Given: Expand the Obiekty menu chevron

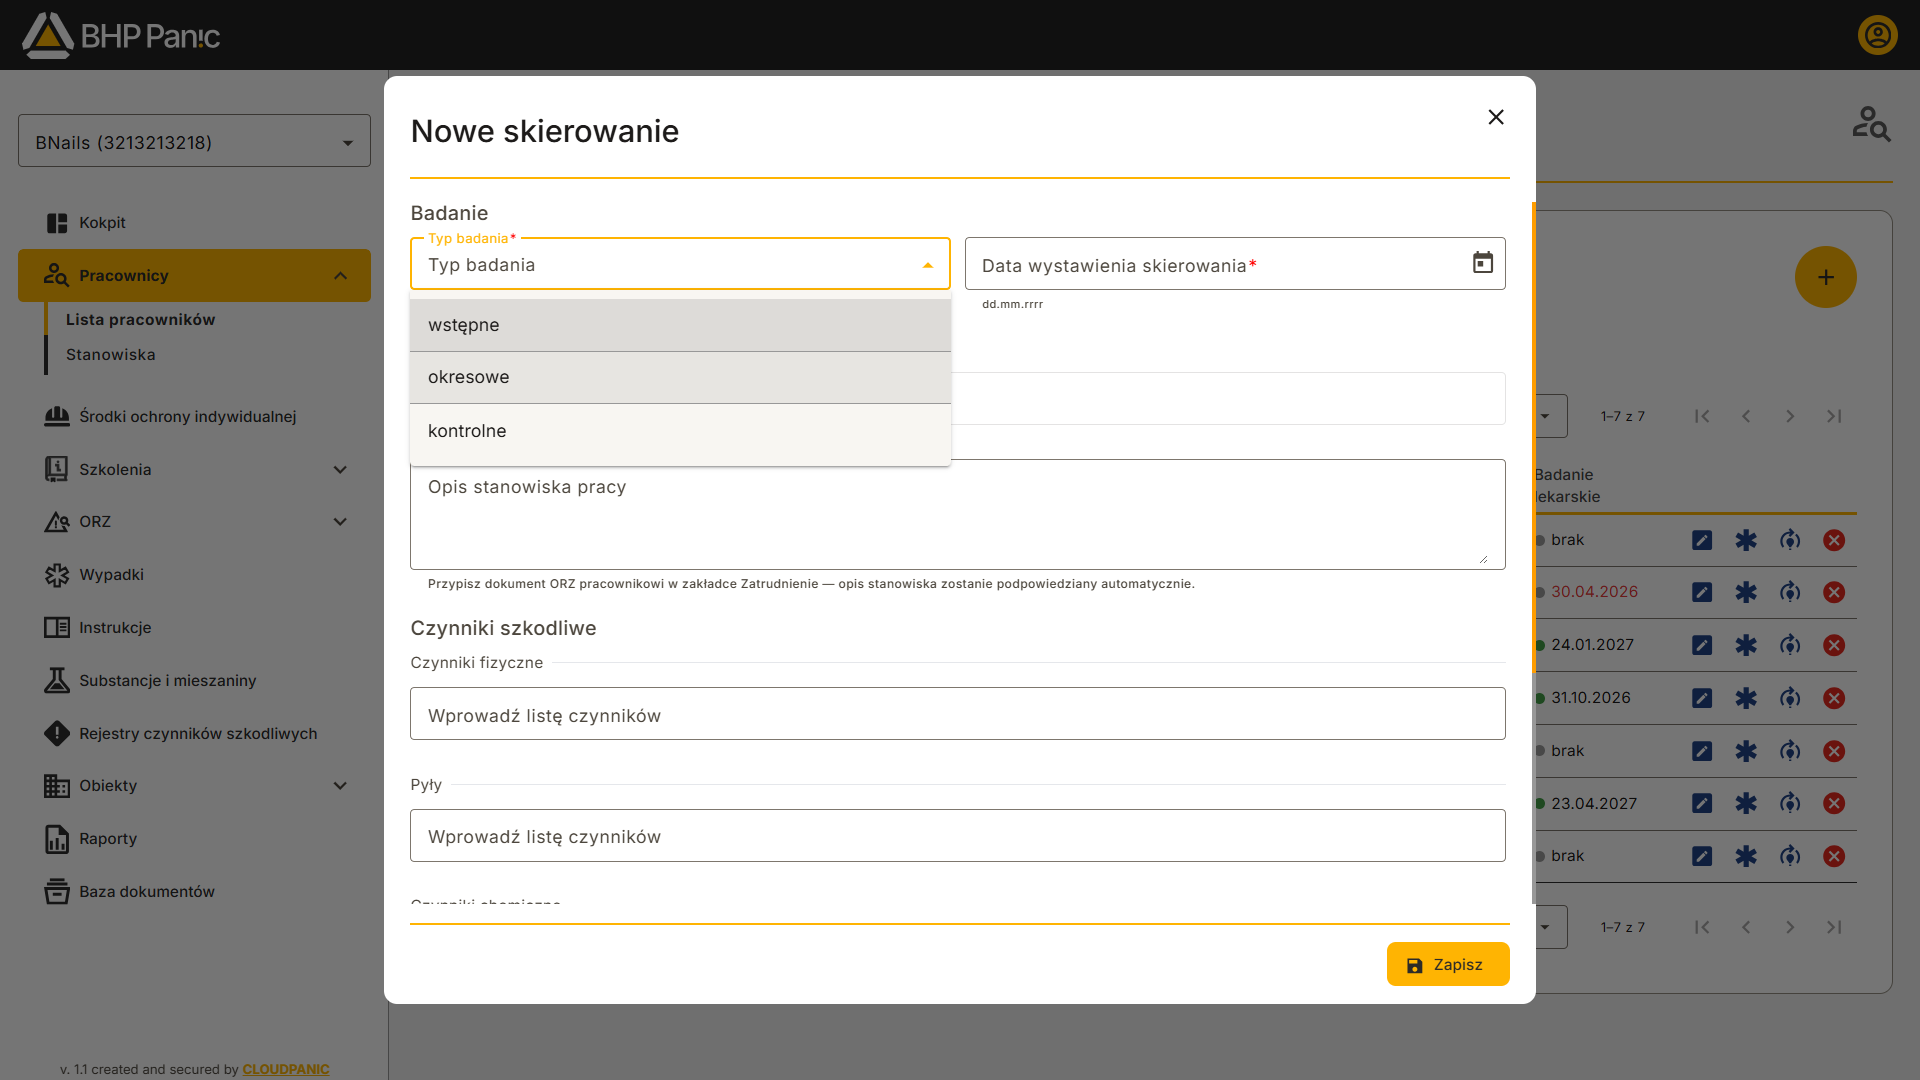Looking at the screenshot, I should (x=340, y=786).
